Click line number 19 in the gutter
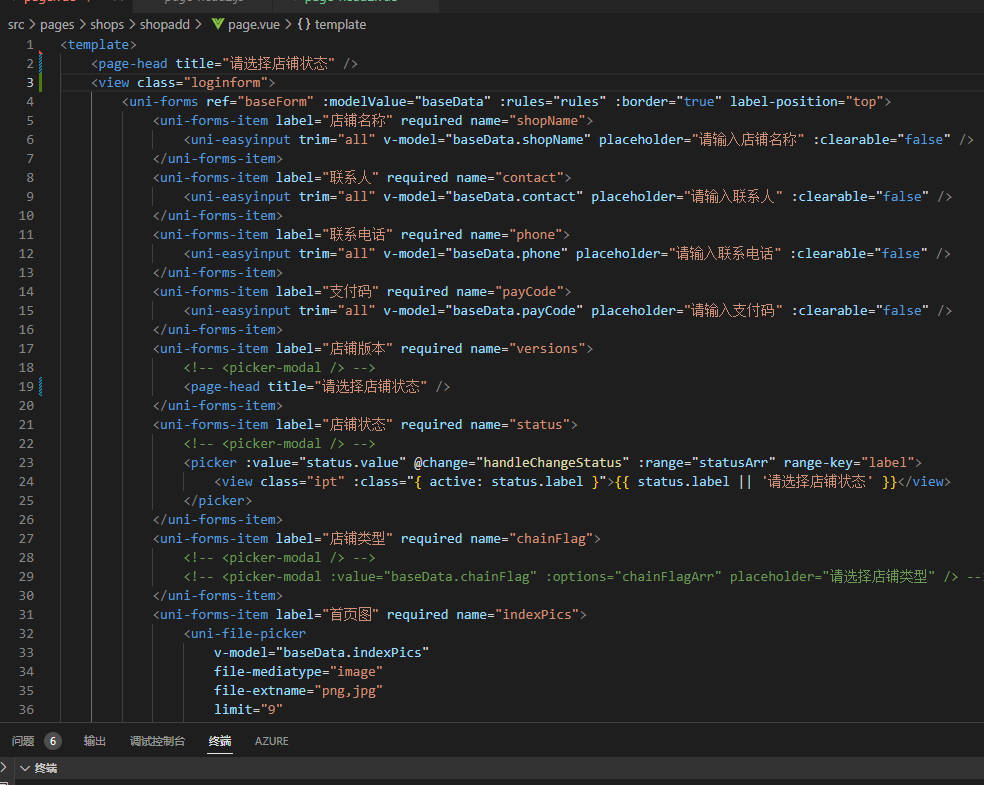 click(x=26, y=386)
